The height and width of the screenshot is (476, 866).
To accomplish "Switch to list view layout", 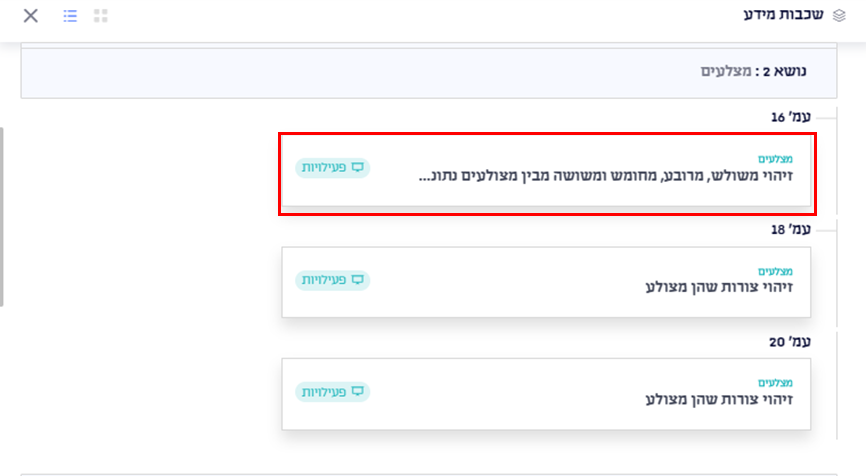I will pyautogui.click(x=70, y=16).
